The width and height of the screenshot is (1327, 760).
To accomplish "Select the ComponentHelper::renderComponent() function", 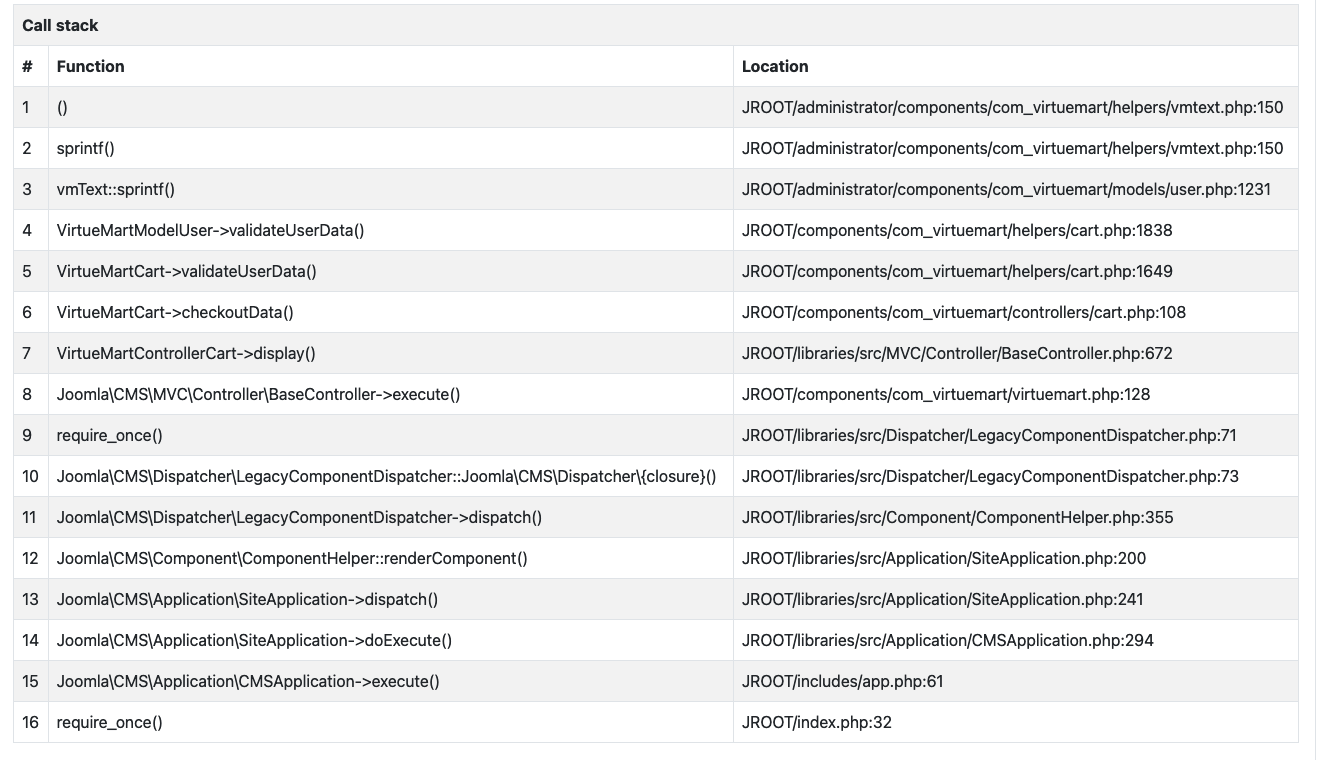I will (292, 558).
